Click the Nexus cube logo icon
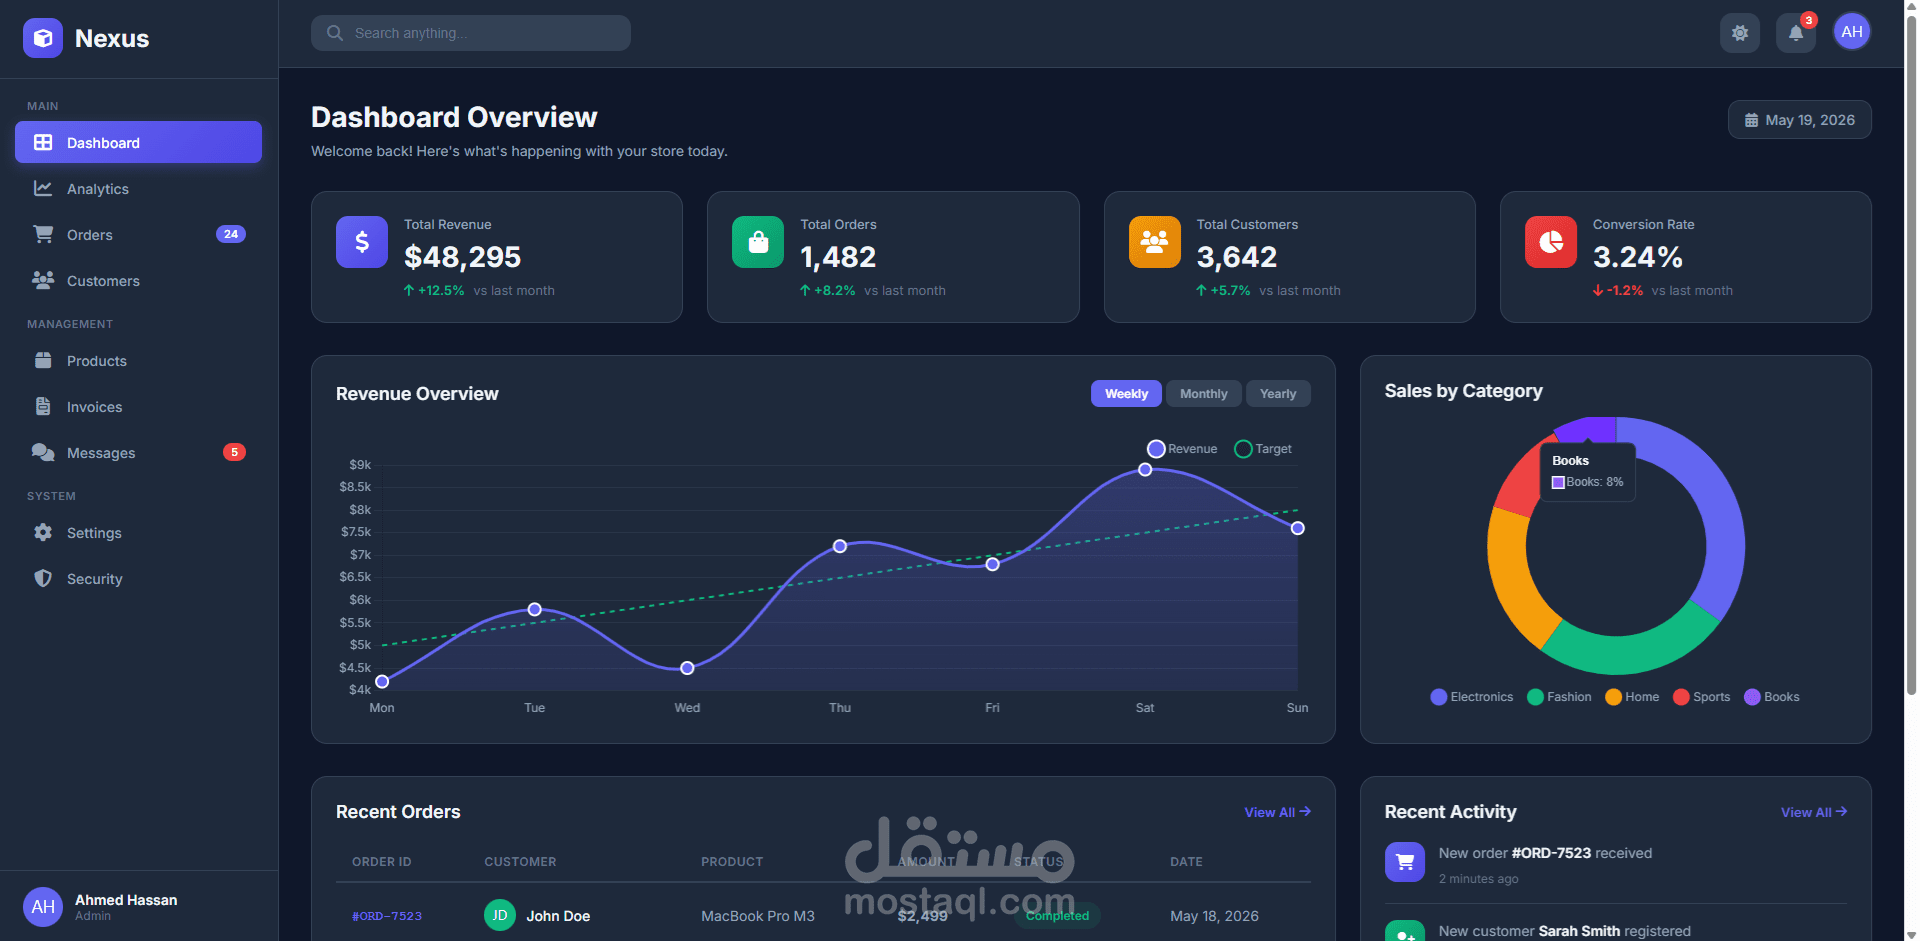The height and width of the screenshot is (941, 1920). coord(43,38)
